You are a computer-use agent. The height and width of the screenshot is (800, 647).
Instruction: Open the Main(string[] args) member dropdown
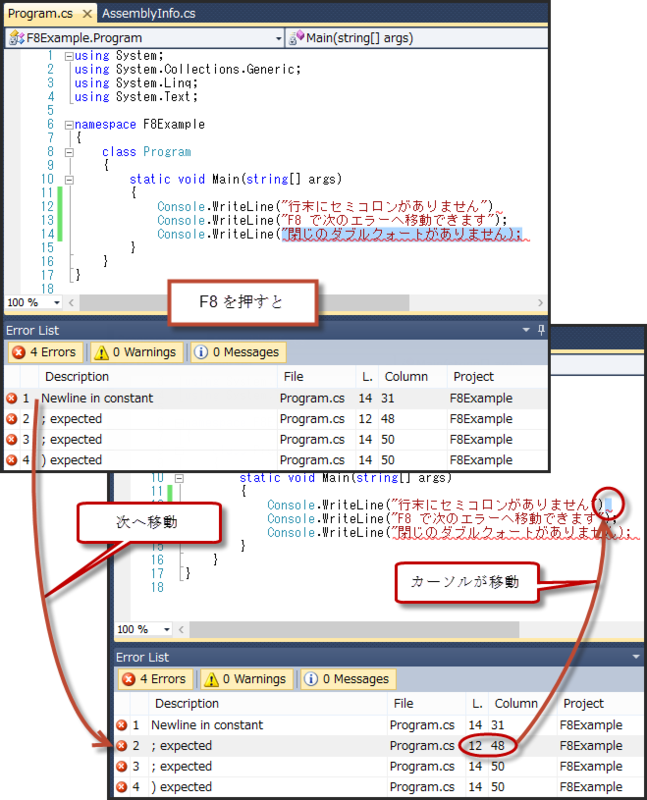[417, 38]
